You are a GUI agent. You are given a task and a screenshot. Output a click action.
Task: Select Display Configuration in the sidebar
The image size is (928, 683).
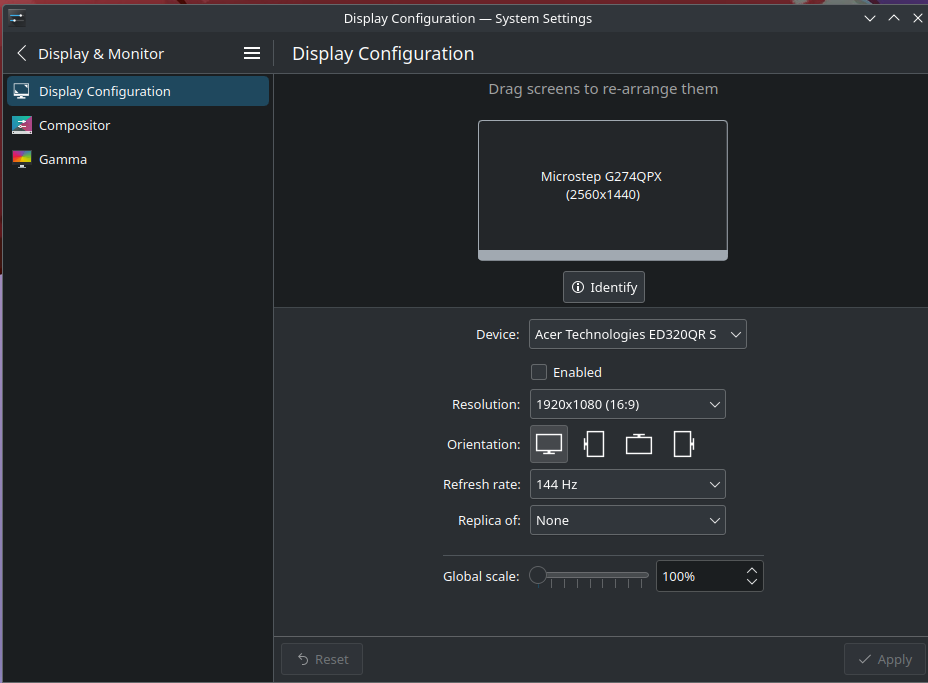point(104,91)
